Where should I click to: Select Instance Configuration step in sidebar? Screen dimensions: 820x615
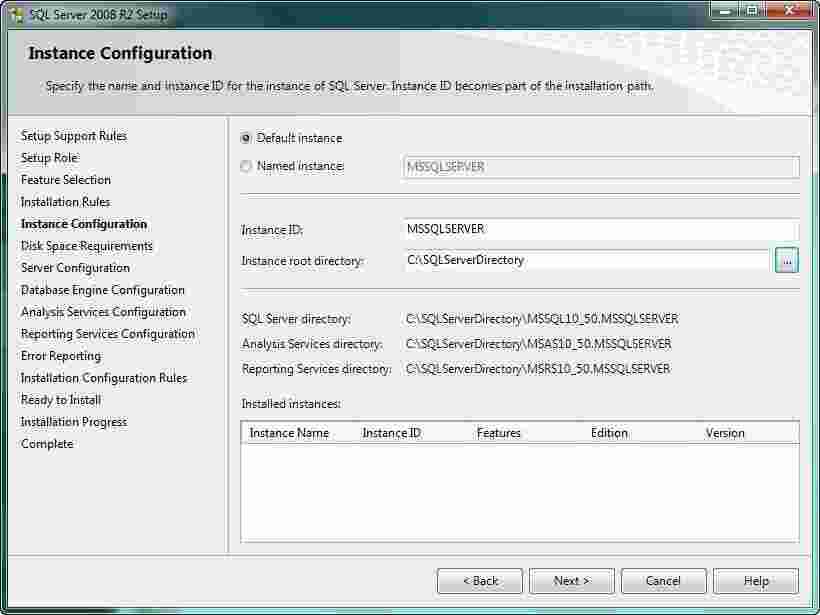coord(84,224)
